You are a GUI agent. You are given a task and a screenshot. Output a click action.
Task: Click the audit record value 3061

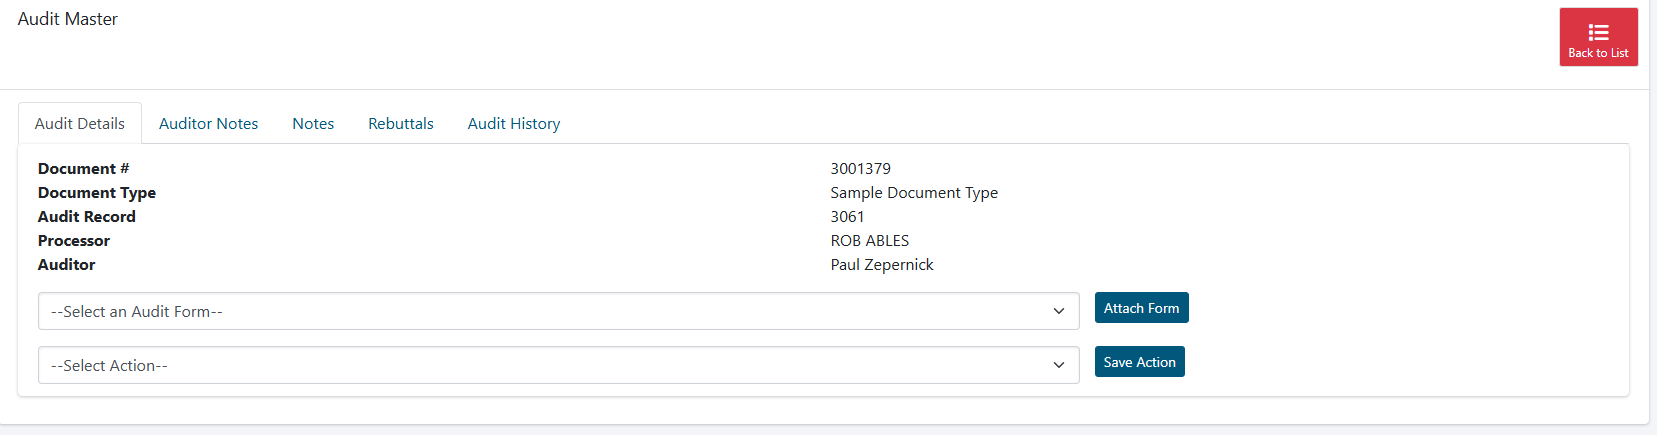[847, 217]
